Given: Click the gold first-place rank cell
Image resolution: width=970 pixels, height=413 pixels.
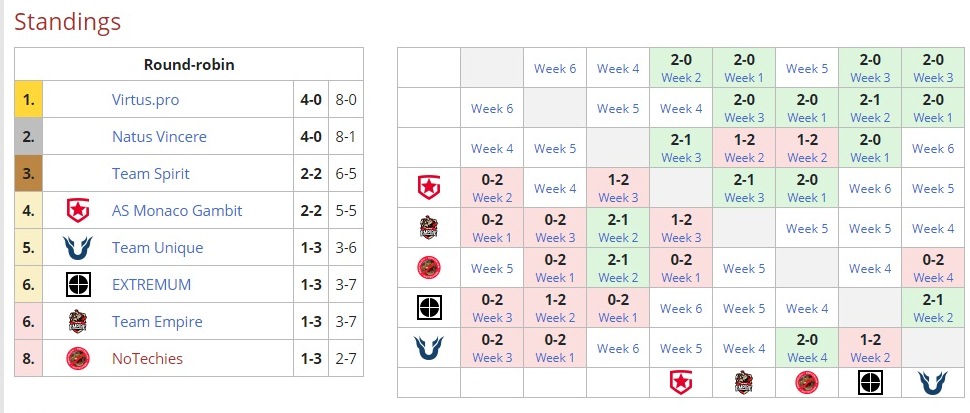Looking at the screenshot, I should 29,100.
